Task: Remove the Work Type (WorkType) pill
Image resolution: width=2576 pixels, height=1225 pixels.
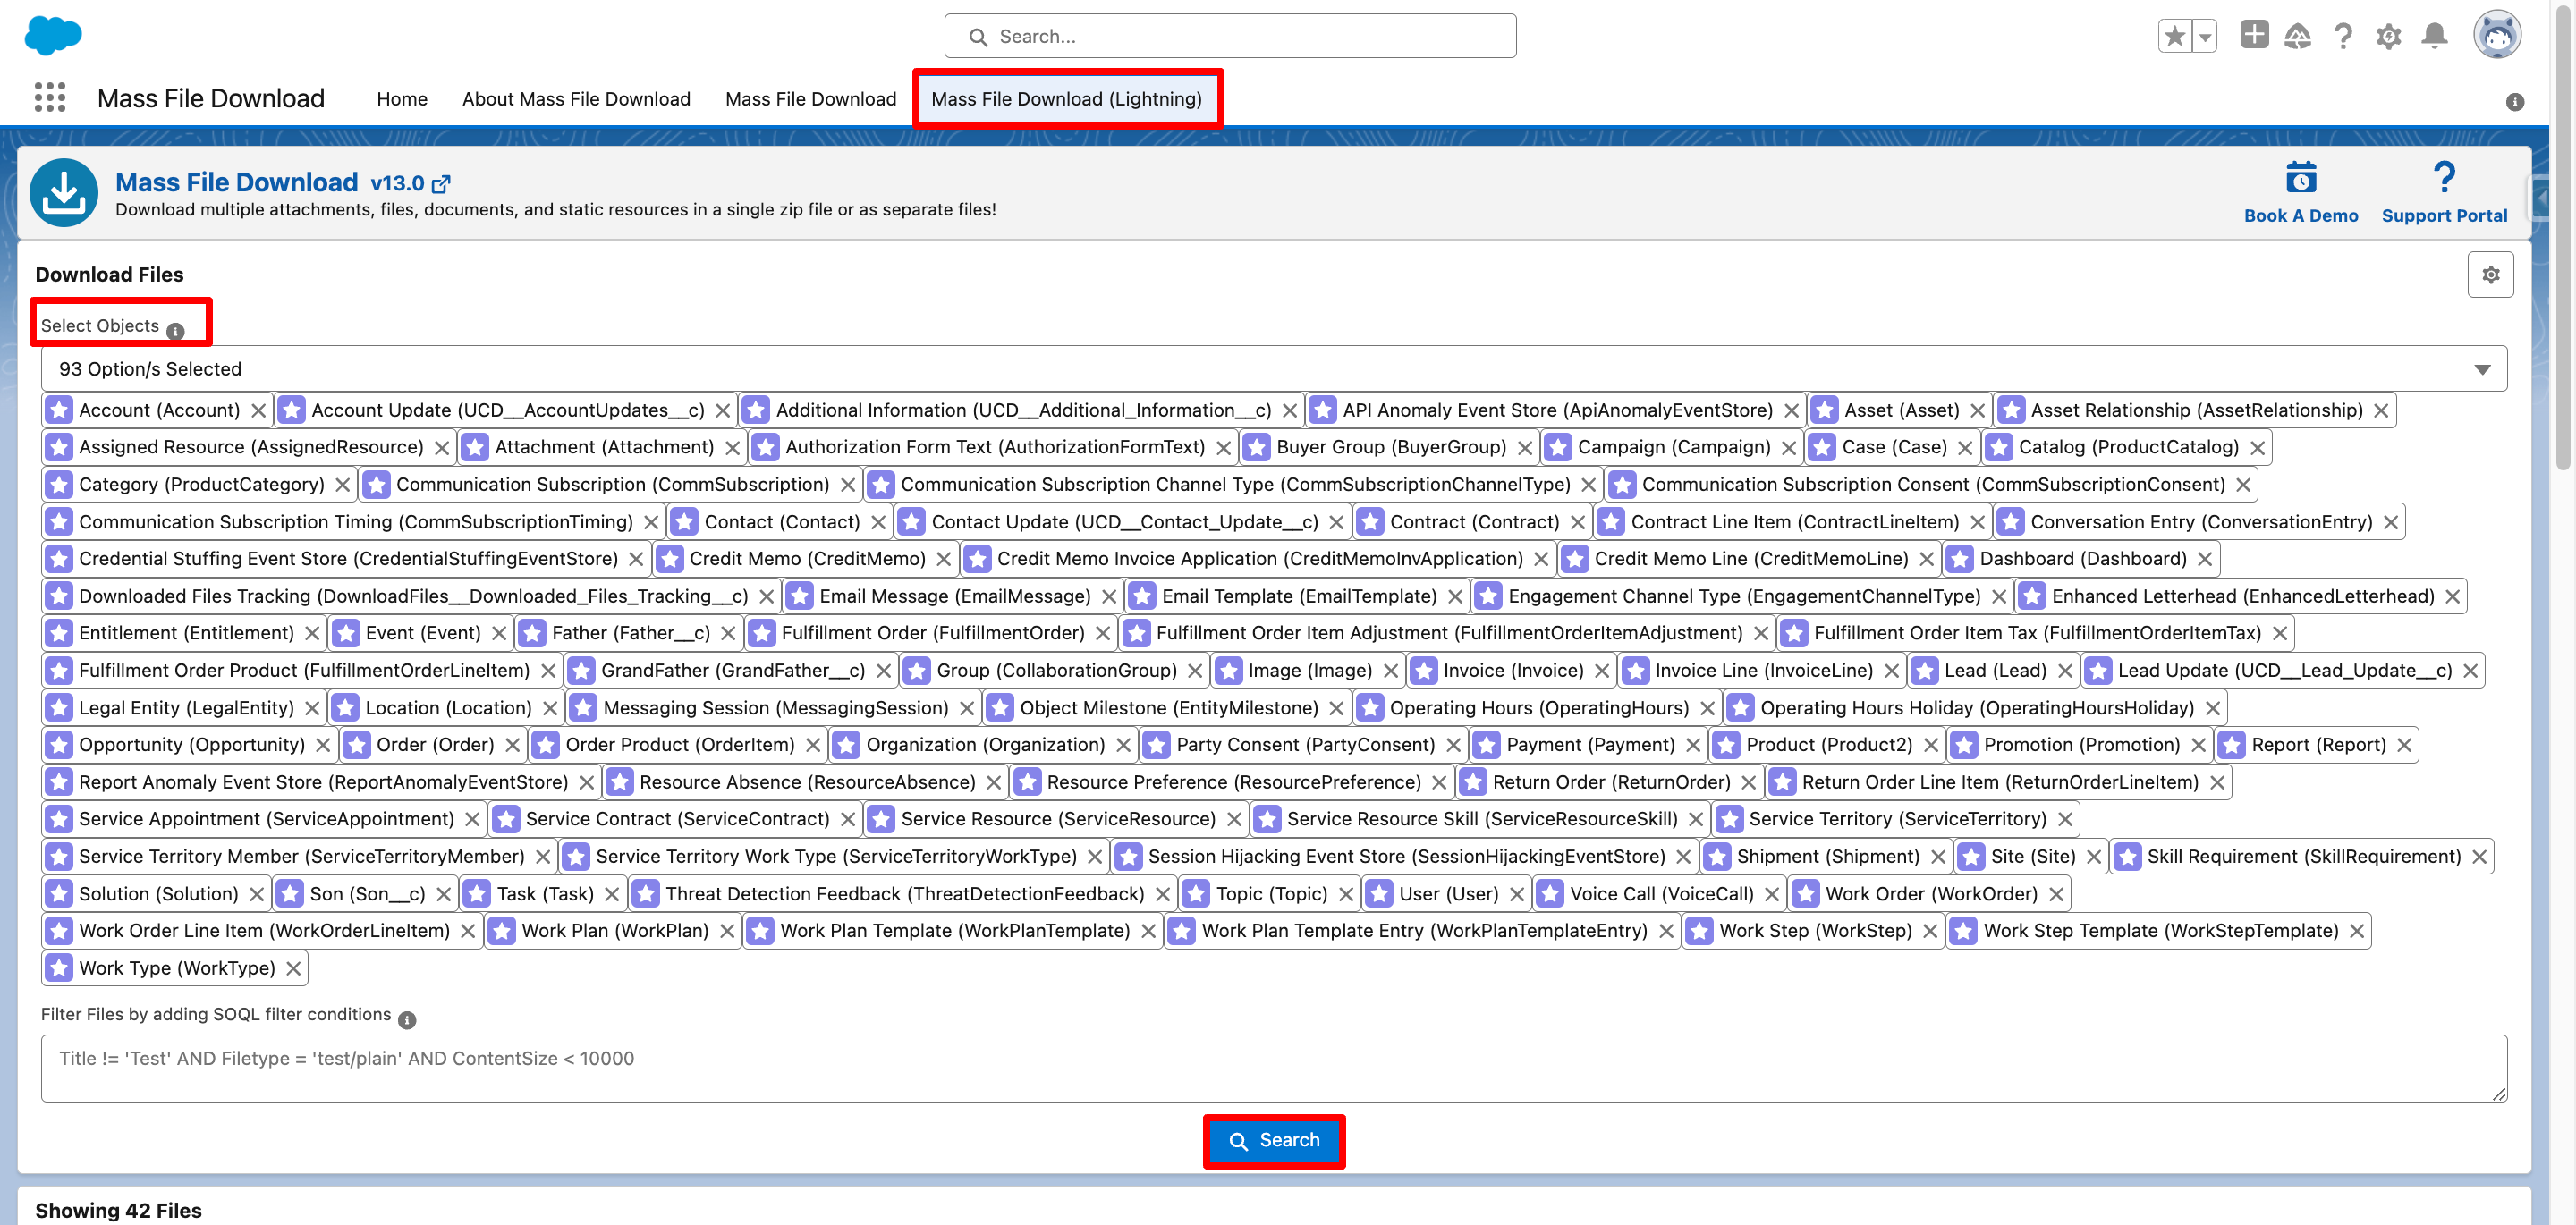Action: 293,968
